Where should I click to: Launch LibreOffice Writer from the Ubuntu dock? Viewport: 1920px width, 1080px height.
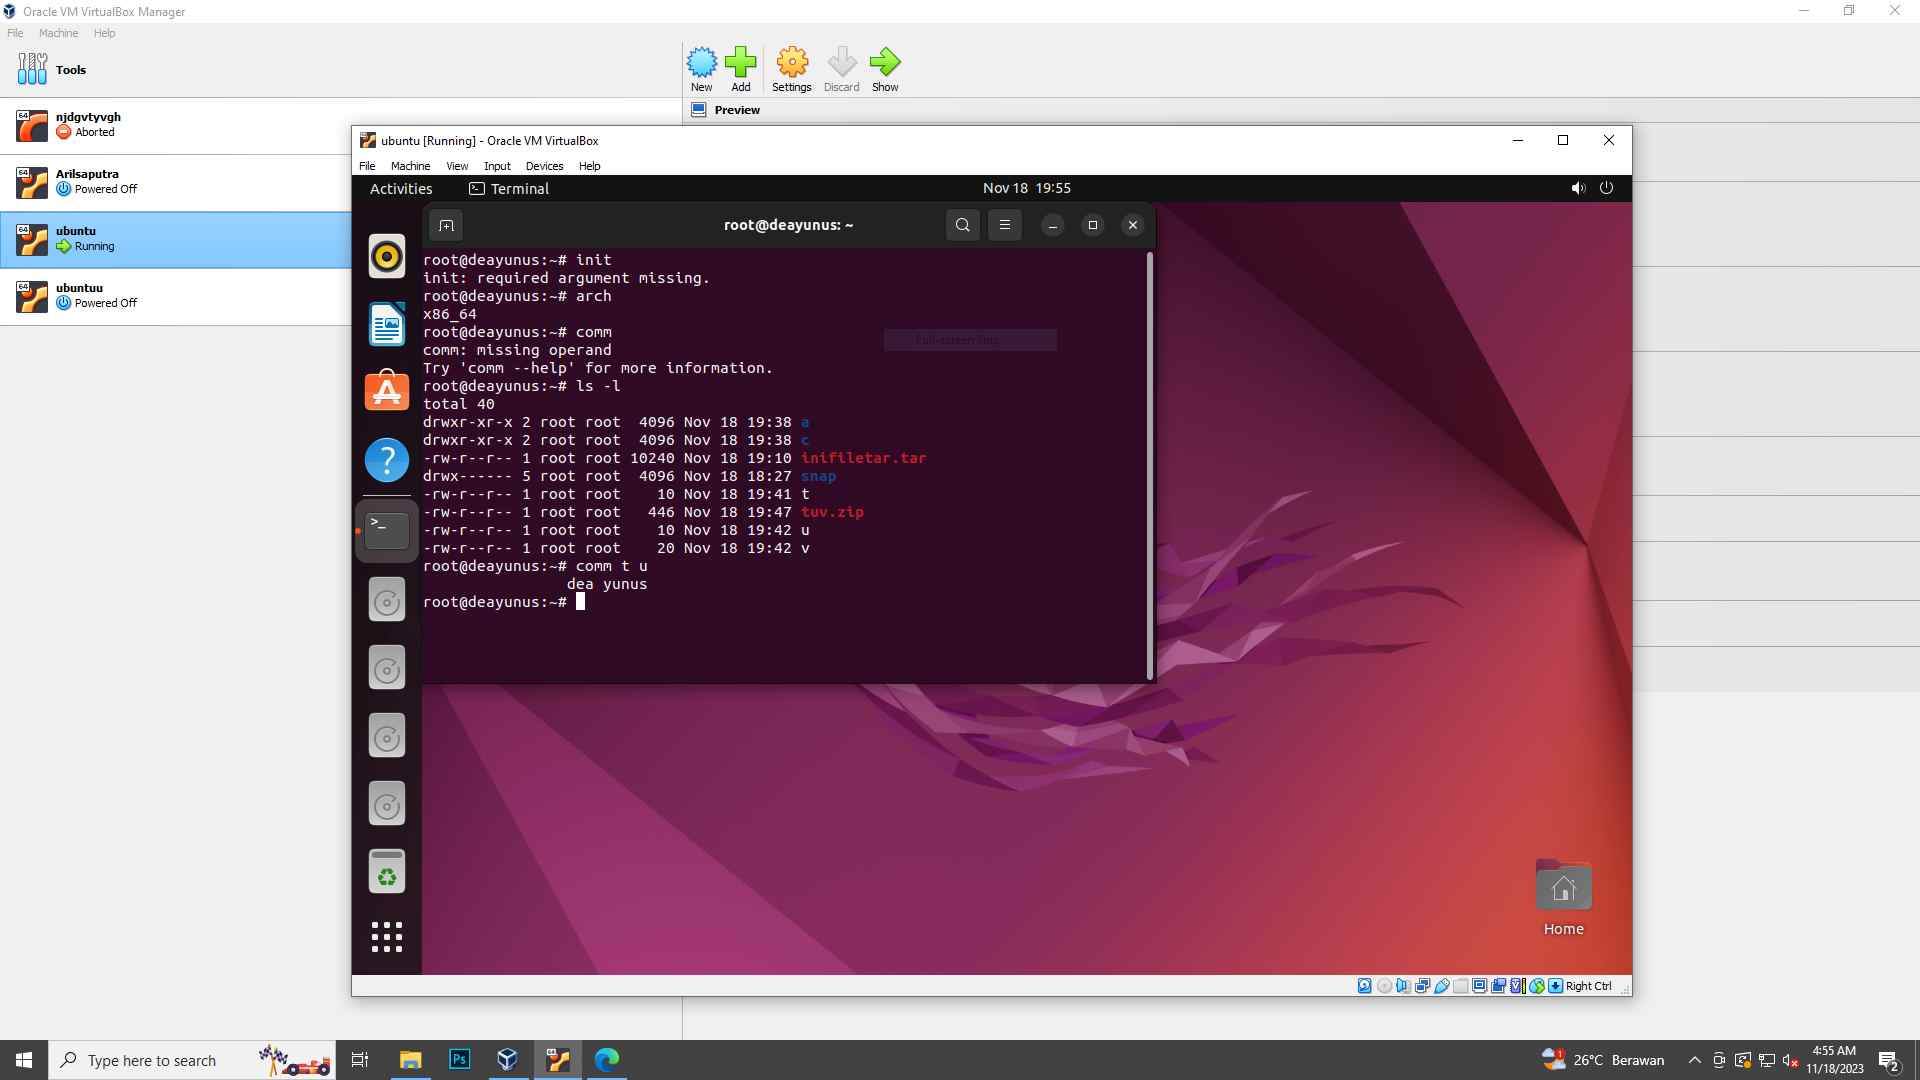point(387,324)
